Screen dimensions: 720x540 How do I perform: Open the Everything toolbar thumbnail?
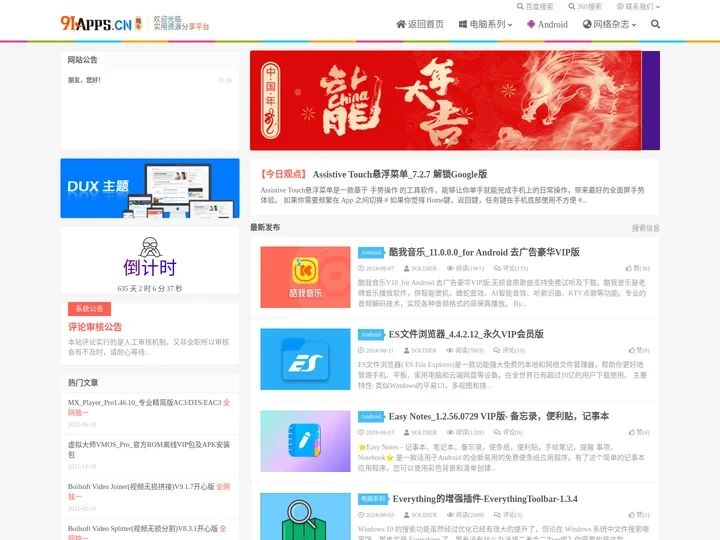[x=305, y=517]
